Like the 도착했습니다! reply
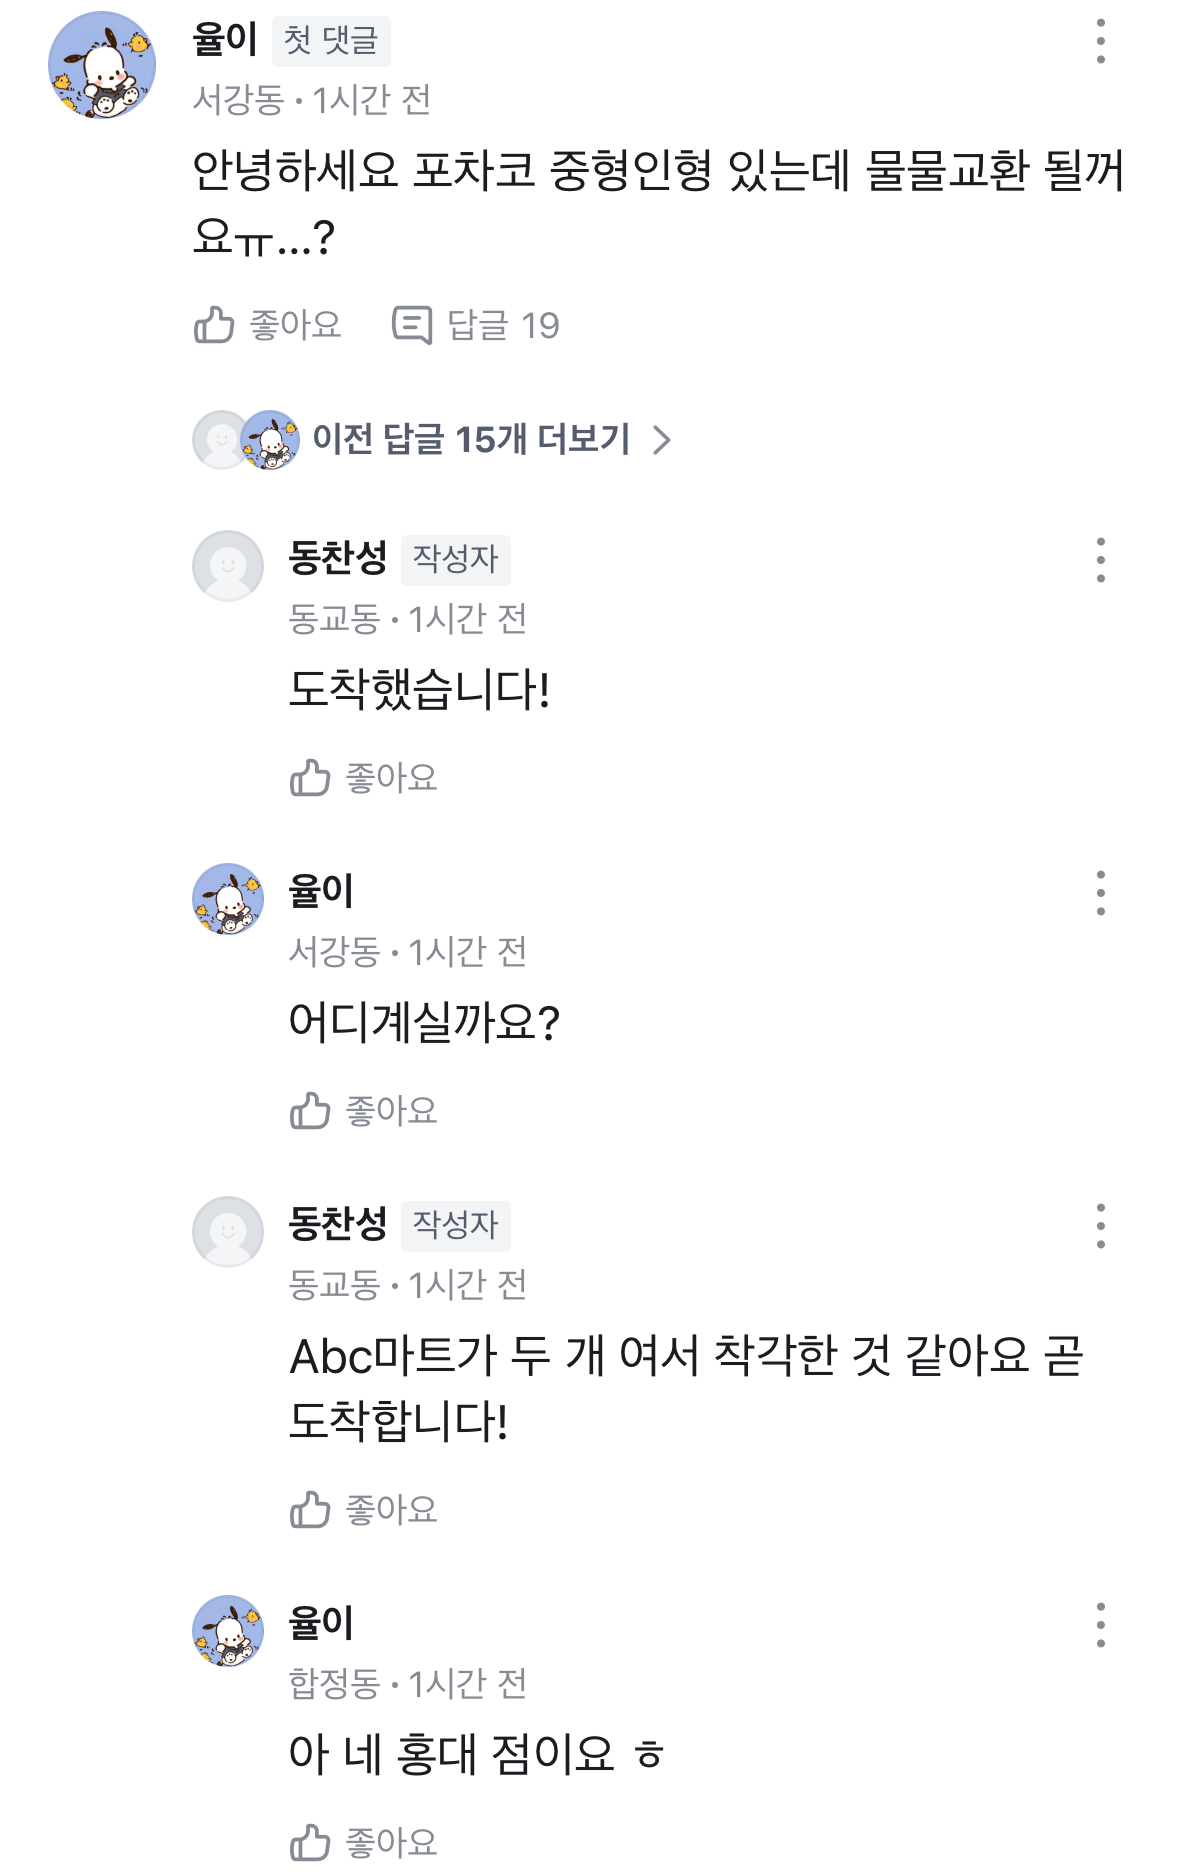 point(363,777)
